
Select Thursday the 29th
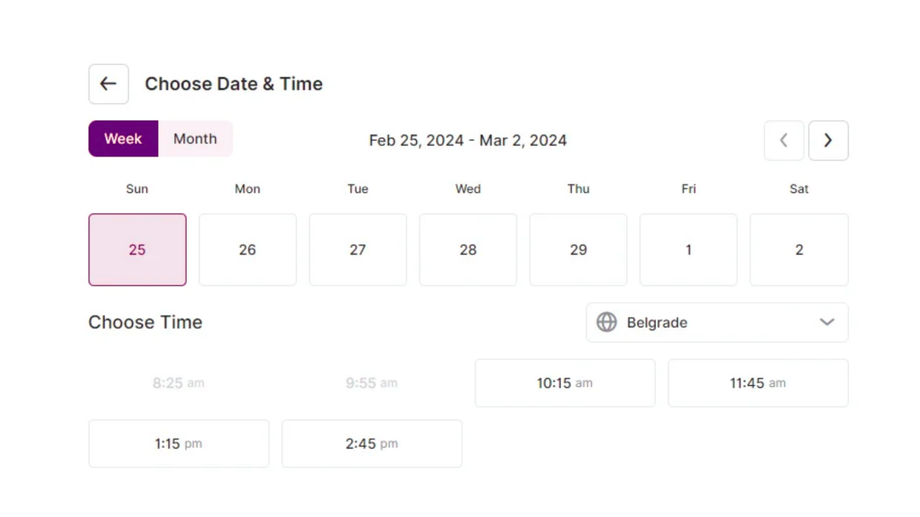(578, 250)
